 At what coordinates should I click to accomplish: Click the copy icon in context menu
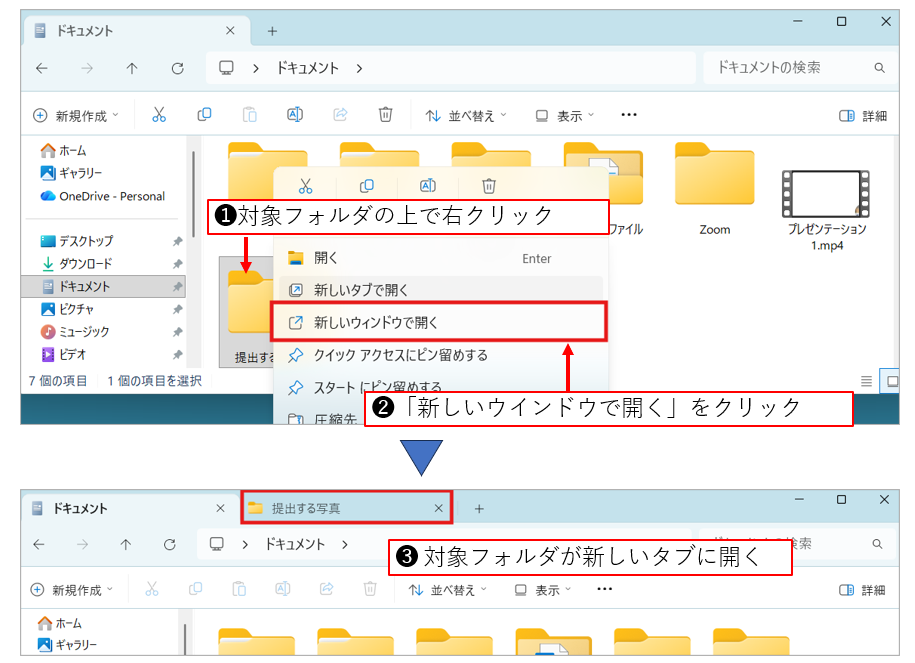(x=367, y=185)
